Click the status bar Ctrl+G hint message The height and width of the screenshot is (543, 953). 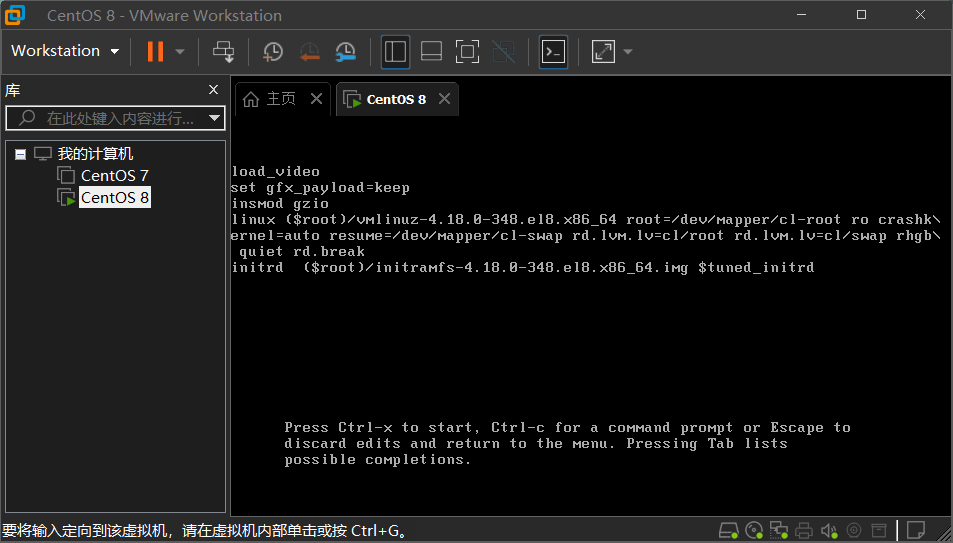click(204, 531)
